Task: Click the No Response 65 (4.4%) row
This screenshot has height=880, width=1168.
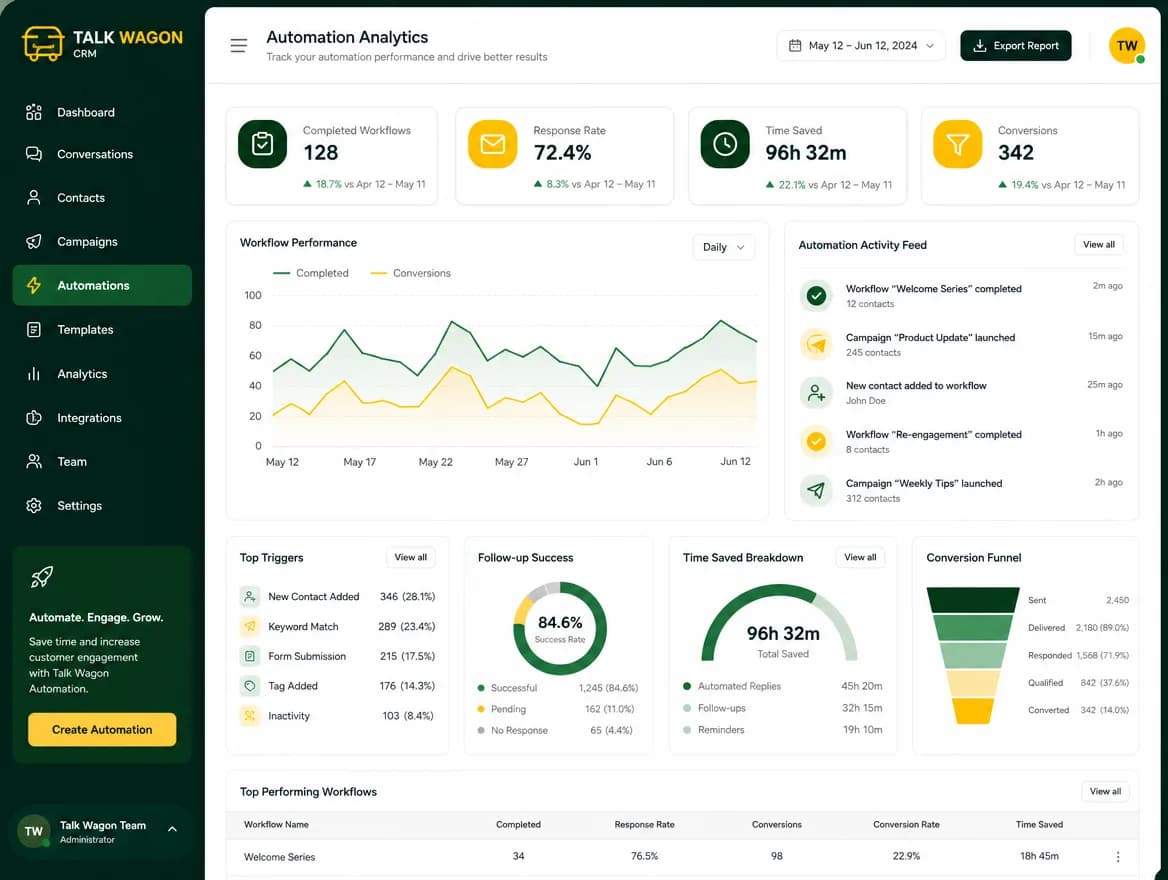Action: 557,730
